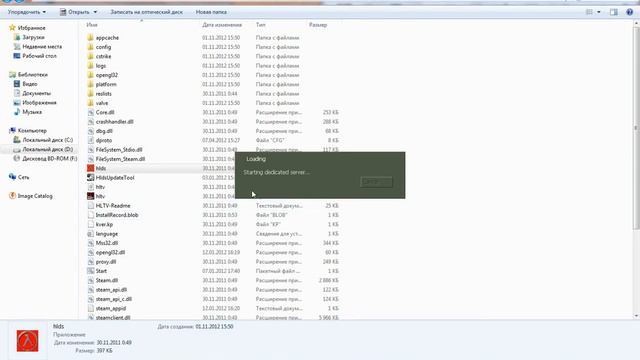Toggle the preview pane icon
The height and width of the screenshot is (360, 640).
[613, 12]
